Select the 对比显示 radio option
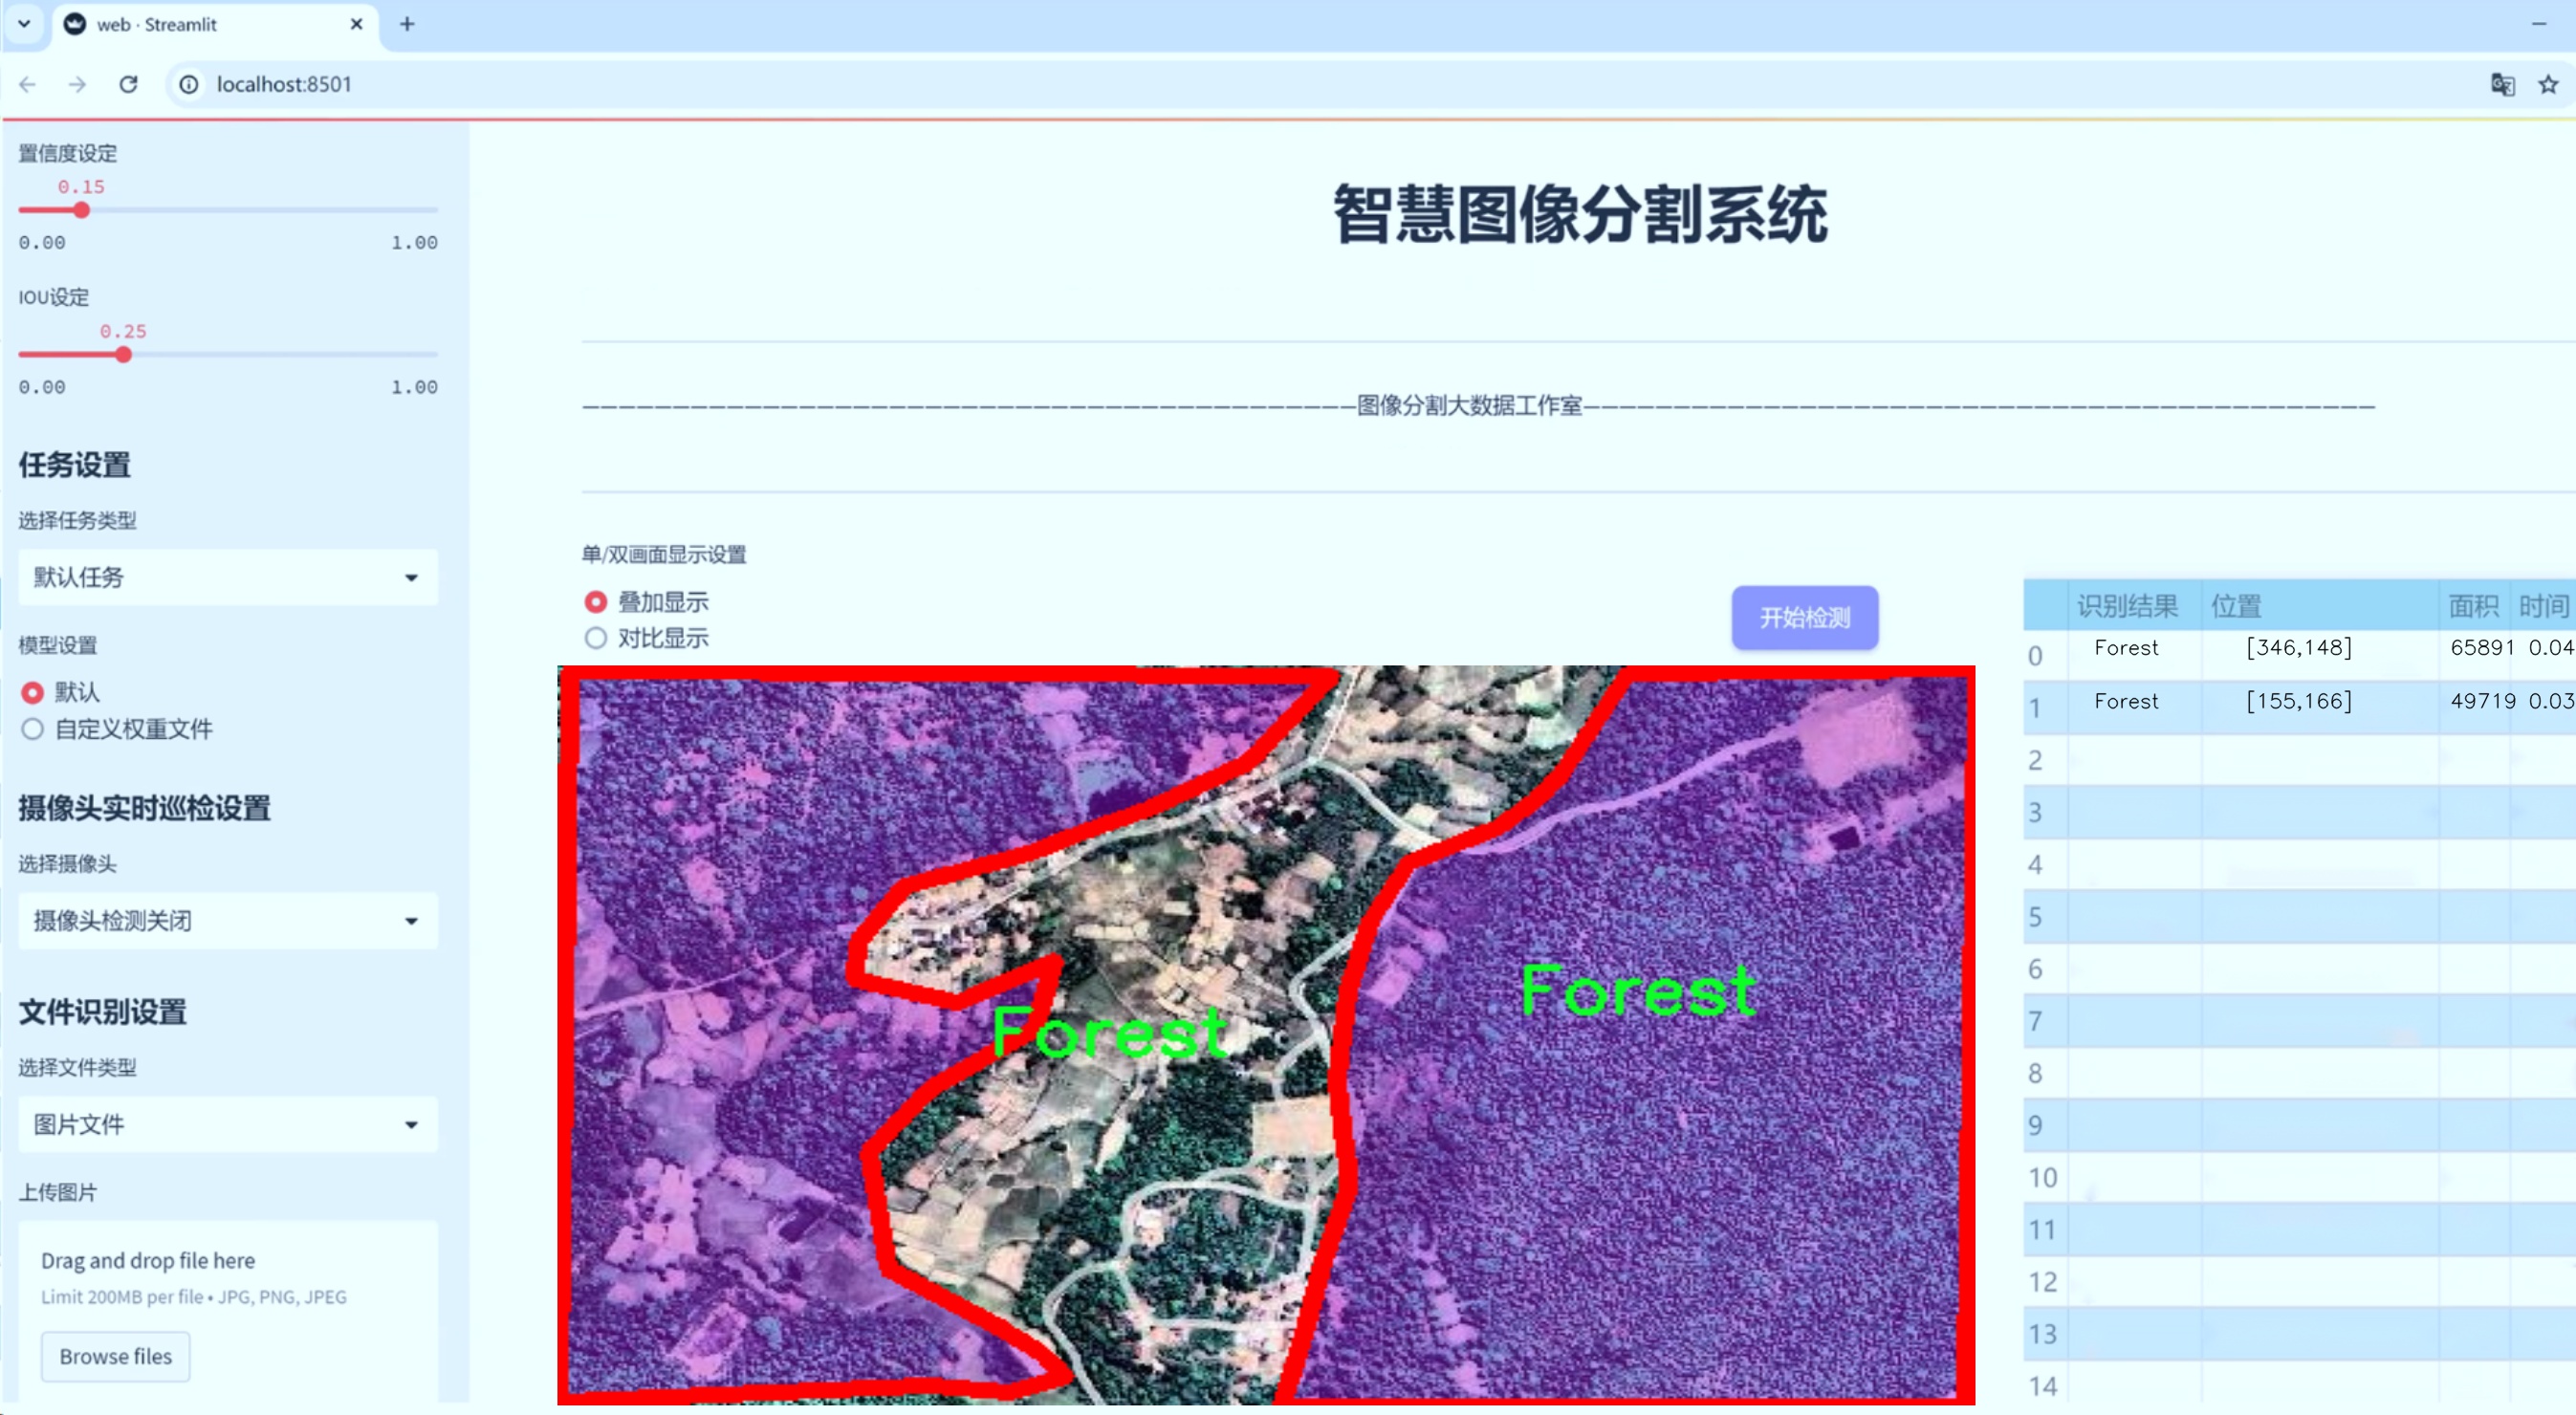Viewport: 2576px width, 1415px height. (x=596, y=638)
